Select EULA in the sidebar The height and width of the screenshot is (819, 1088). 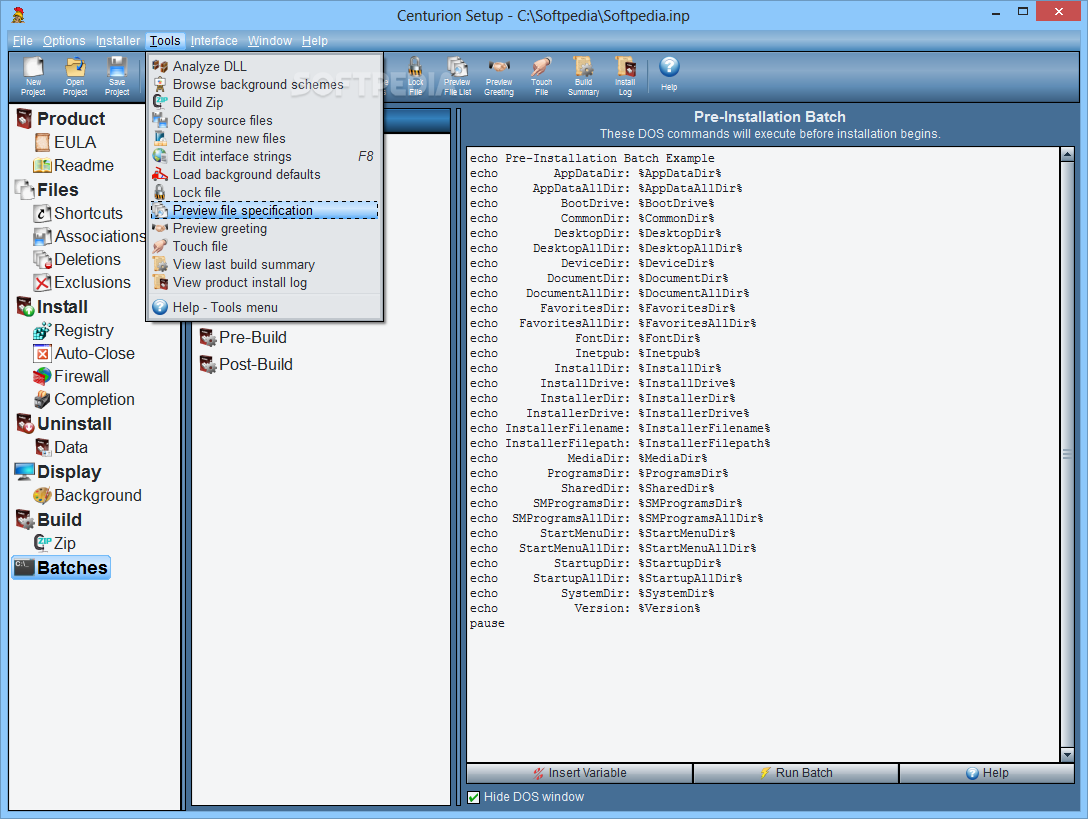[65, 142]
